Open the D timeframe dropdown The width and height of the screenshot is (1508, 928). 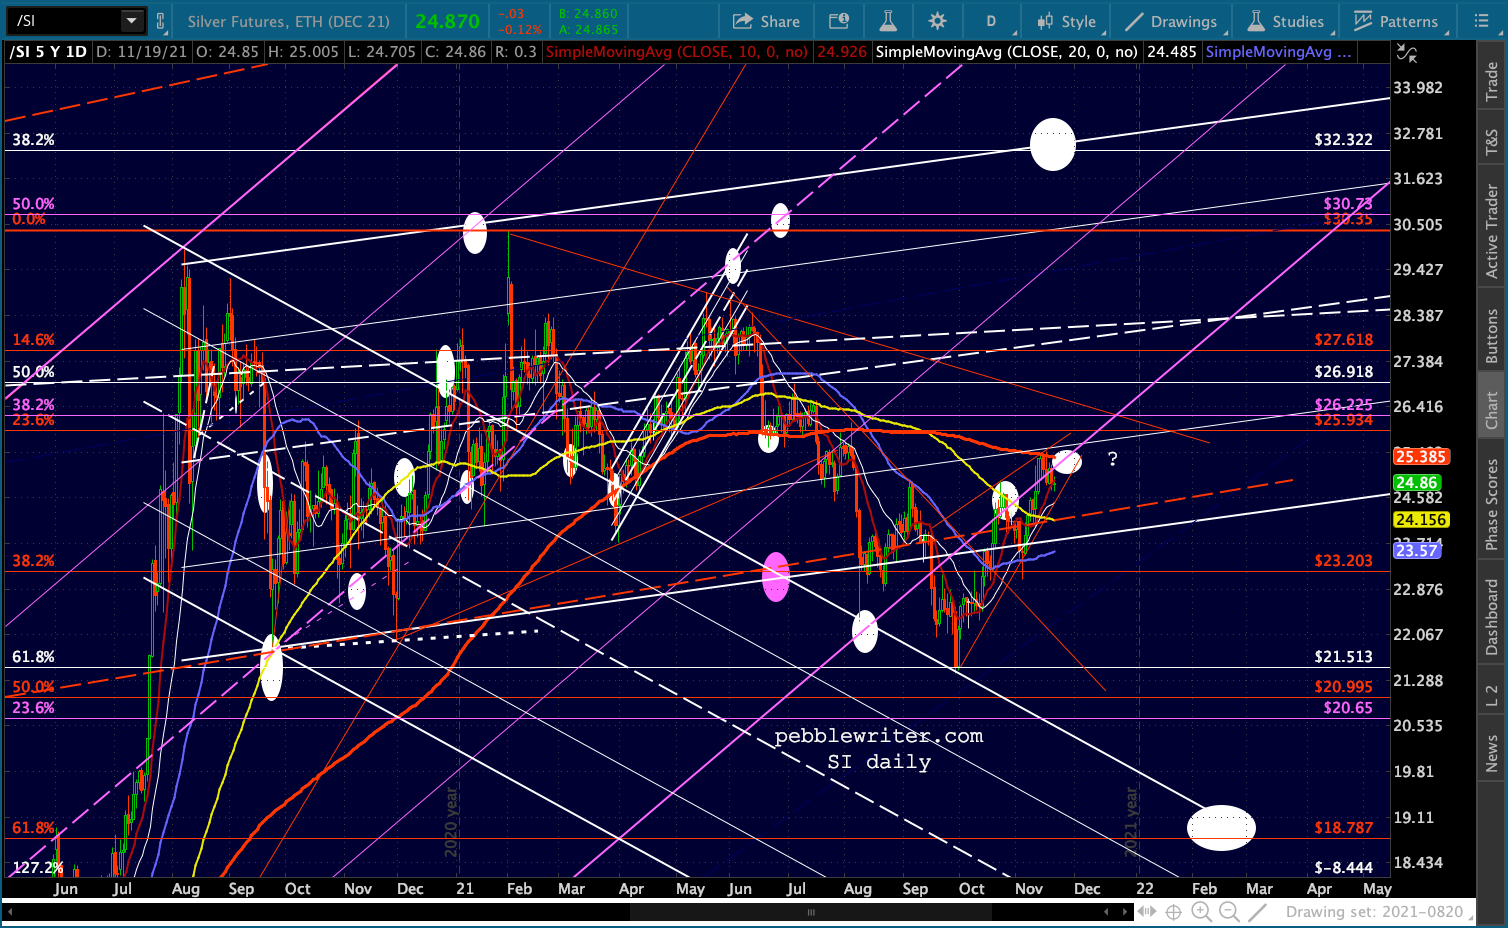[991, 21]
